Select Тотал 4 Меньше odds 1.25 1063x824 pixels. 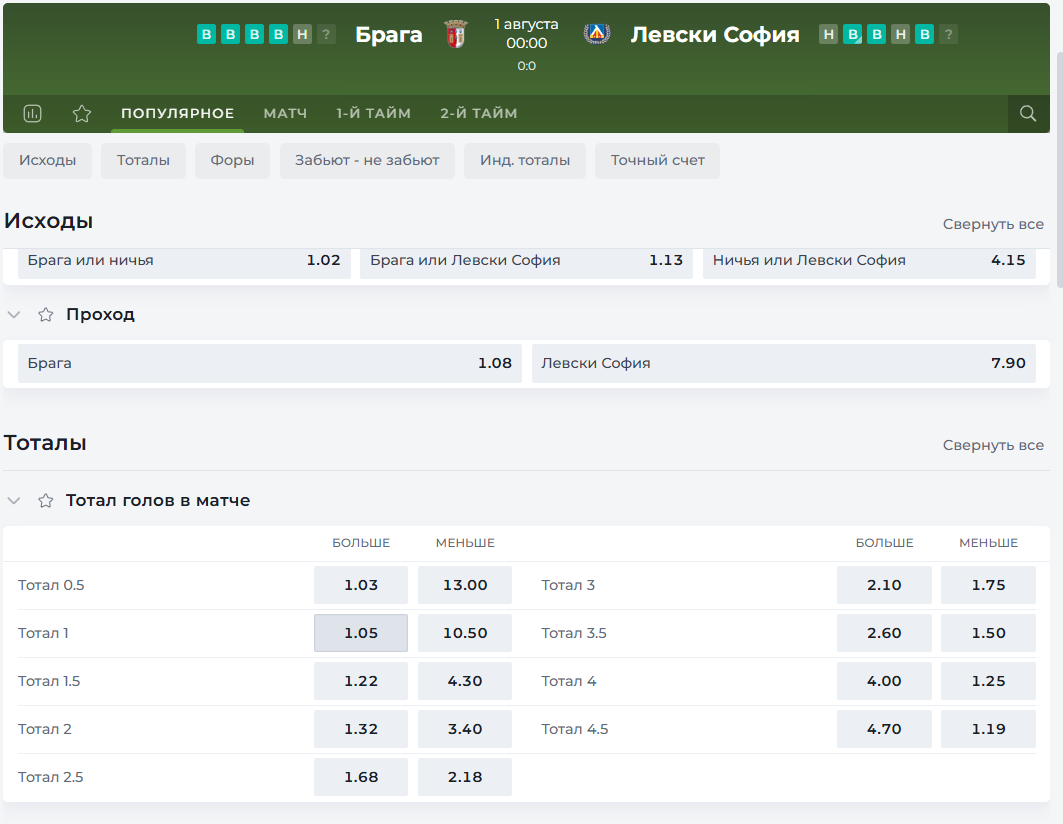pos(988,681)
